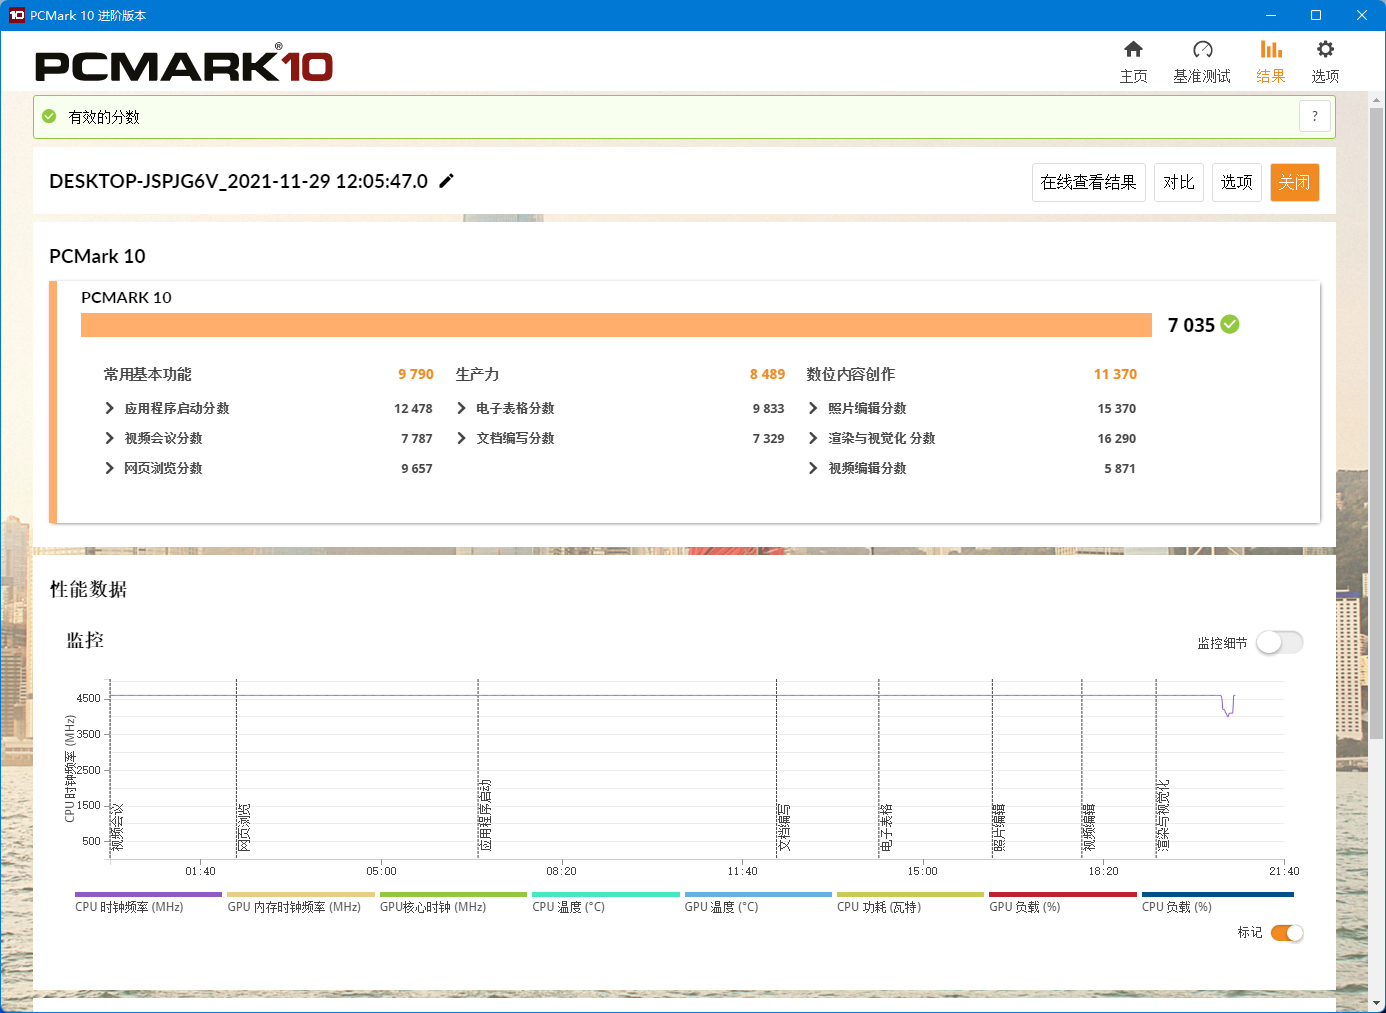The image size is (1386, 1013).
Task: Click the home icon in the navigation bar
Action: [x=1133, y=49]
